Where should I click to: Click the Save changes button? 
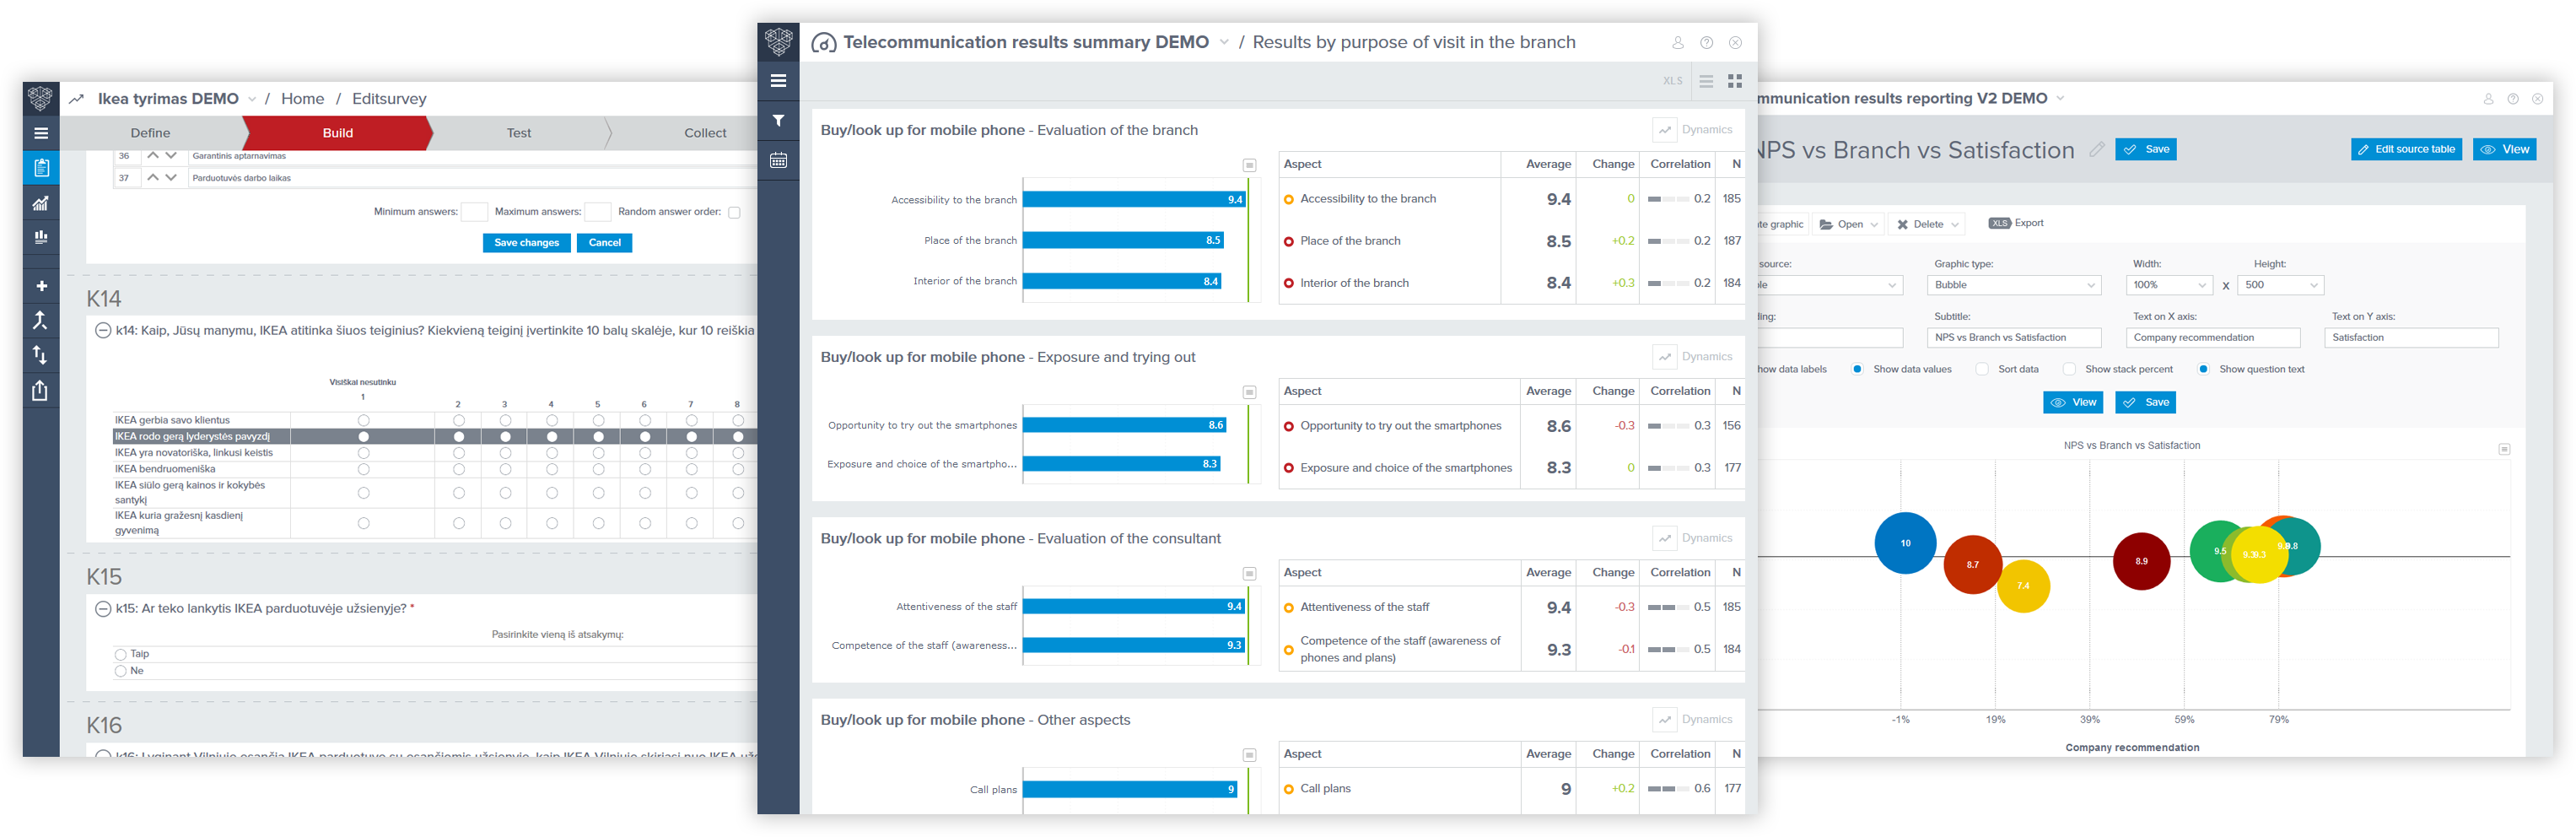click(527, 243)
